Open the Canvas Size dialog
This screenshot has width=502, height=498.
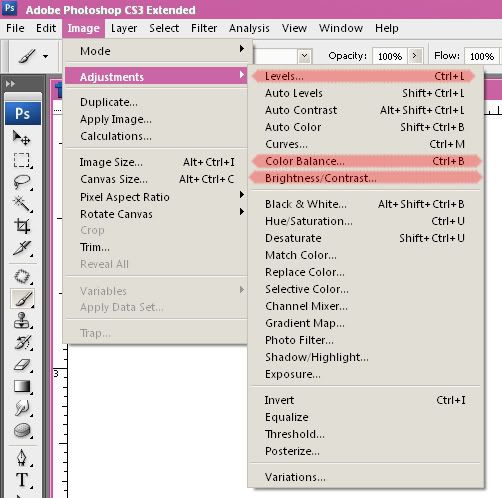[156, 179]
